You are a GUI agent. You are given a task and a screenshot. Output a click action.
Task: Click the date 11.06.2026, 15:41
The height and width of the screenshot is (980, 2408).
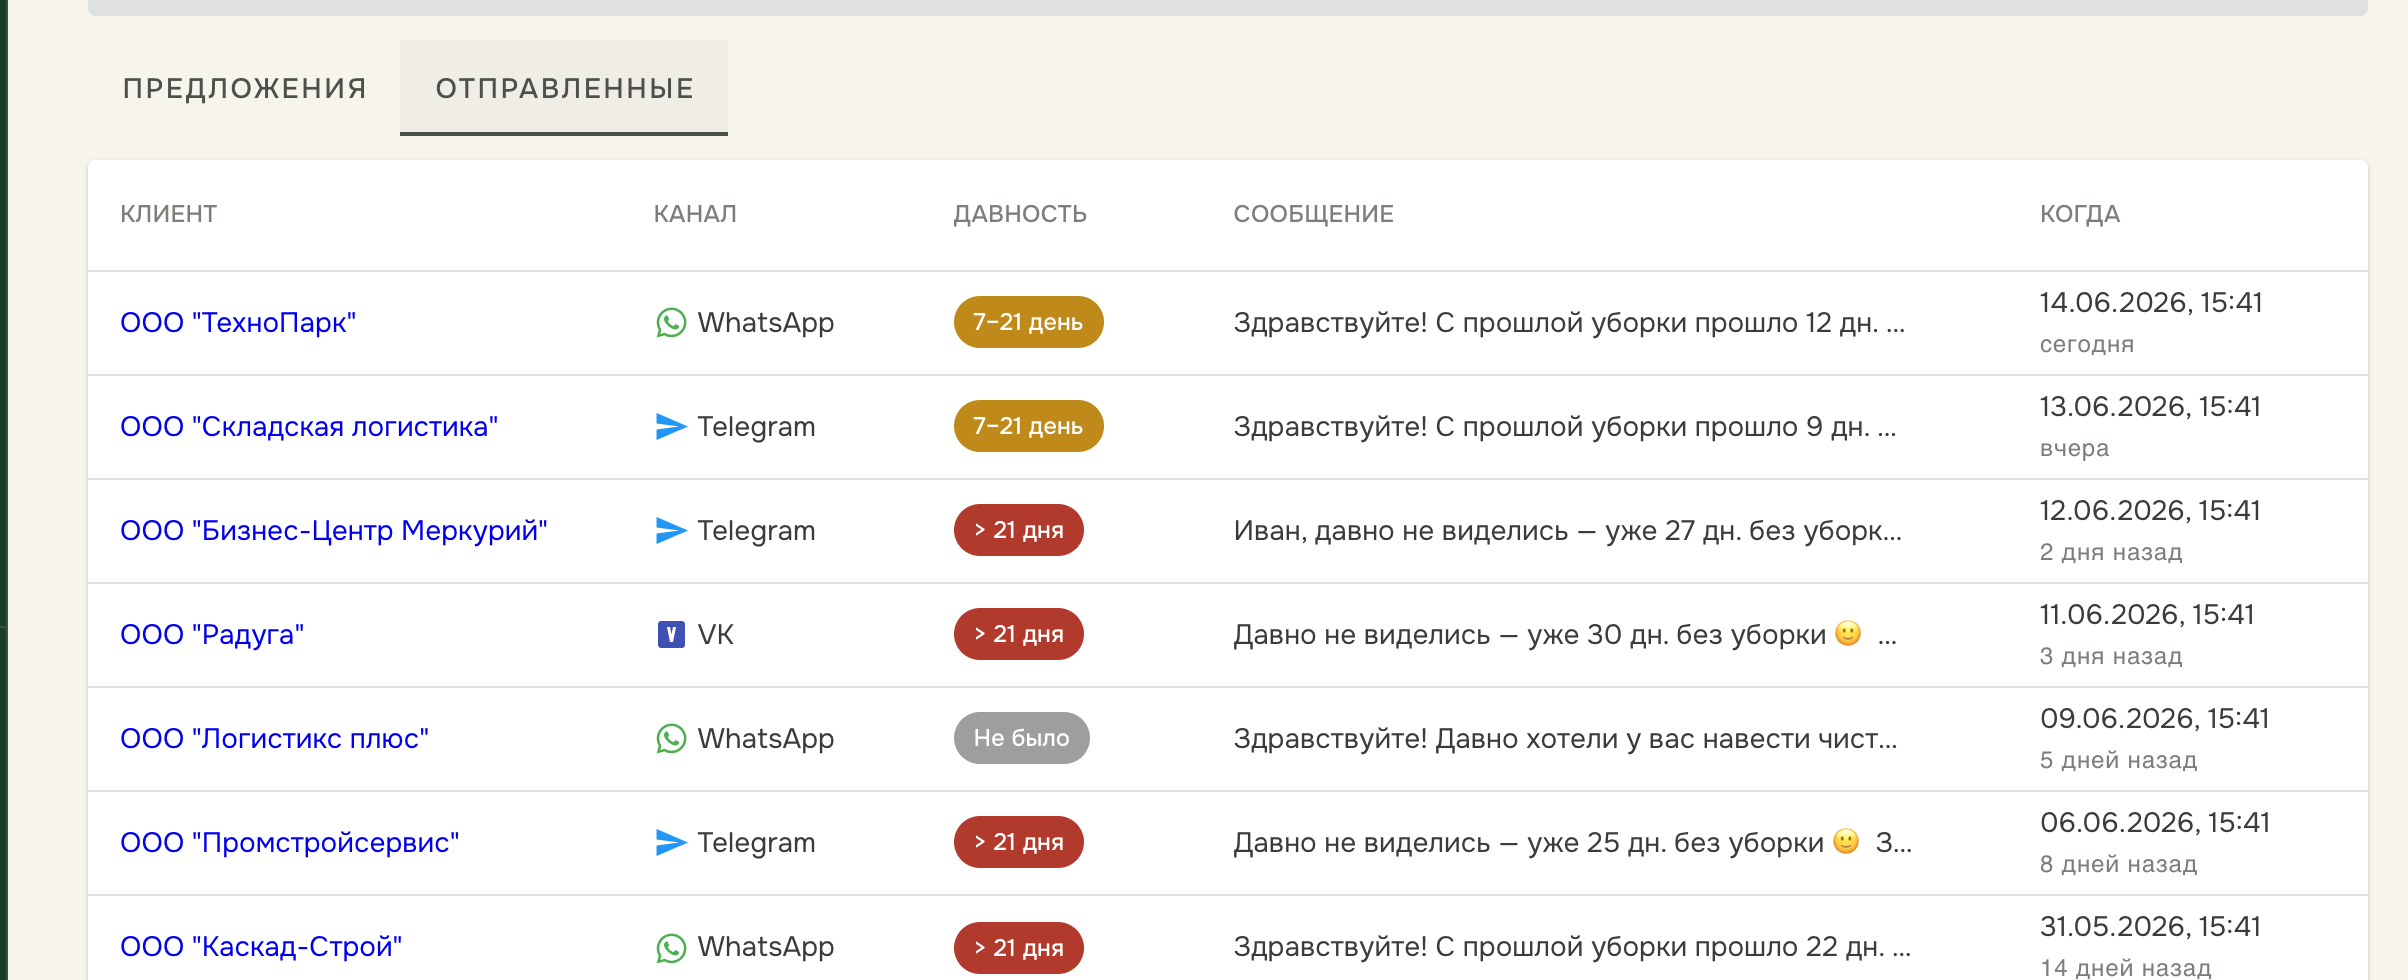pyautogui.click(x=2147, y=615)
